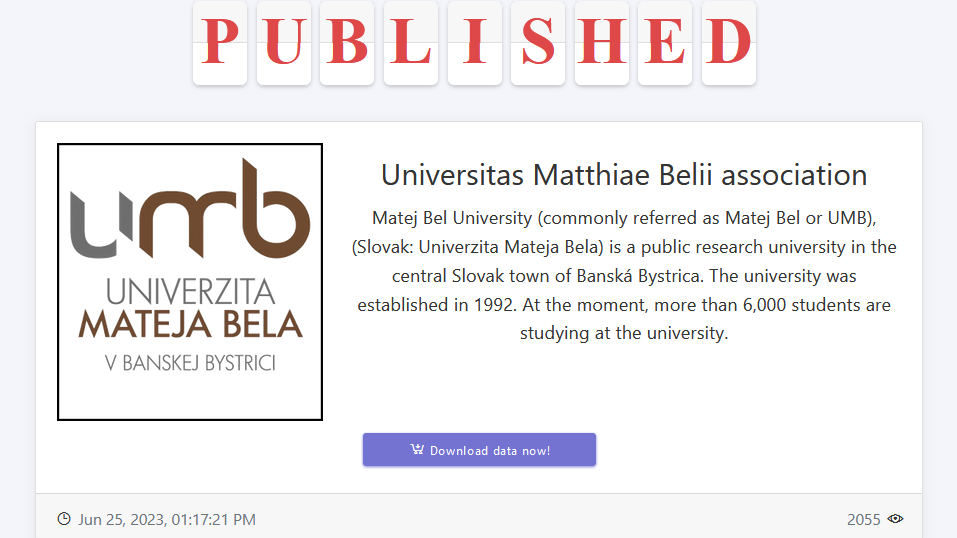
Task: Click the red letter E tile
Action: pyautogui.click(x=665, y=43)
